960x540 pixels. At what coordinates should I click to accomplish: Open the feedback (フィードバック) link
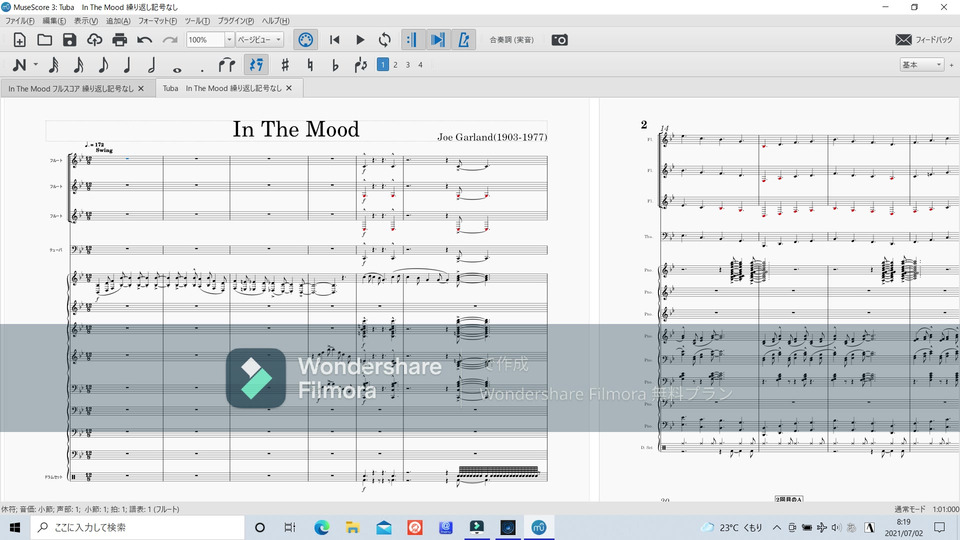924,40
